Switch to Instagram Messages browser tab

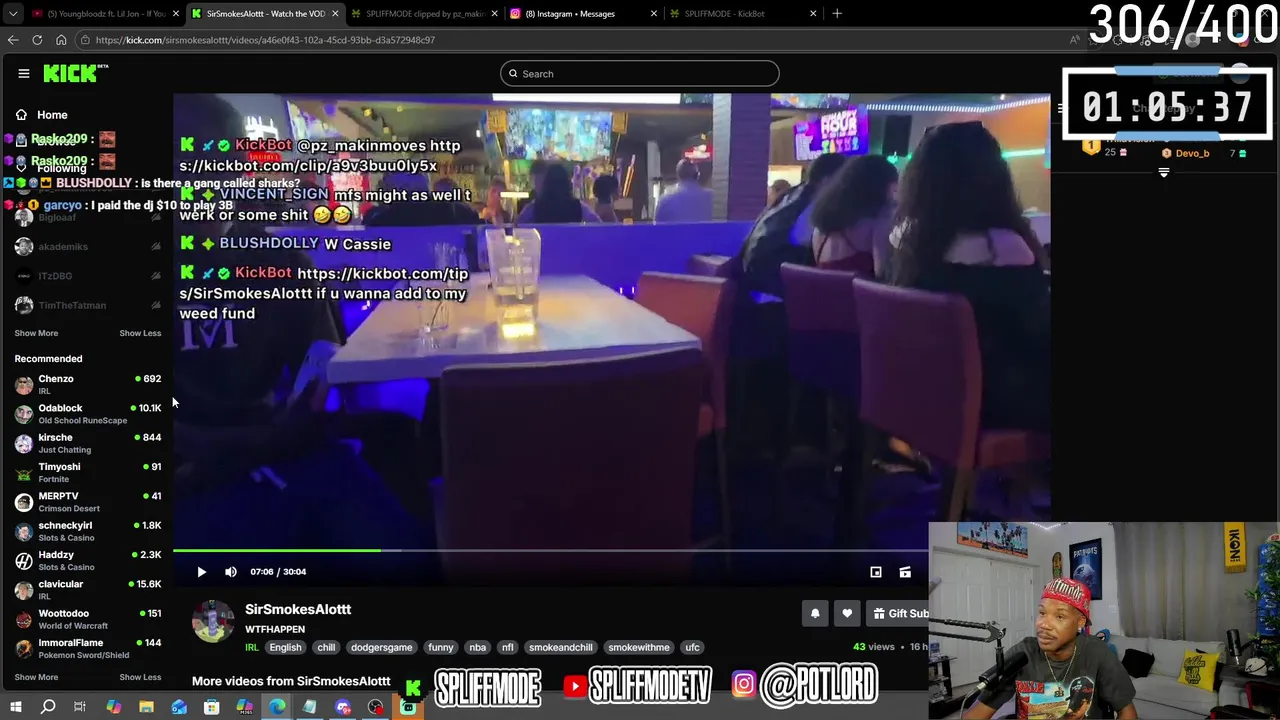(583, 14)
